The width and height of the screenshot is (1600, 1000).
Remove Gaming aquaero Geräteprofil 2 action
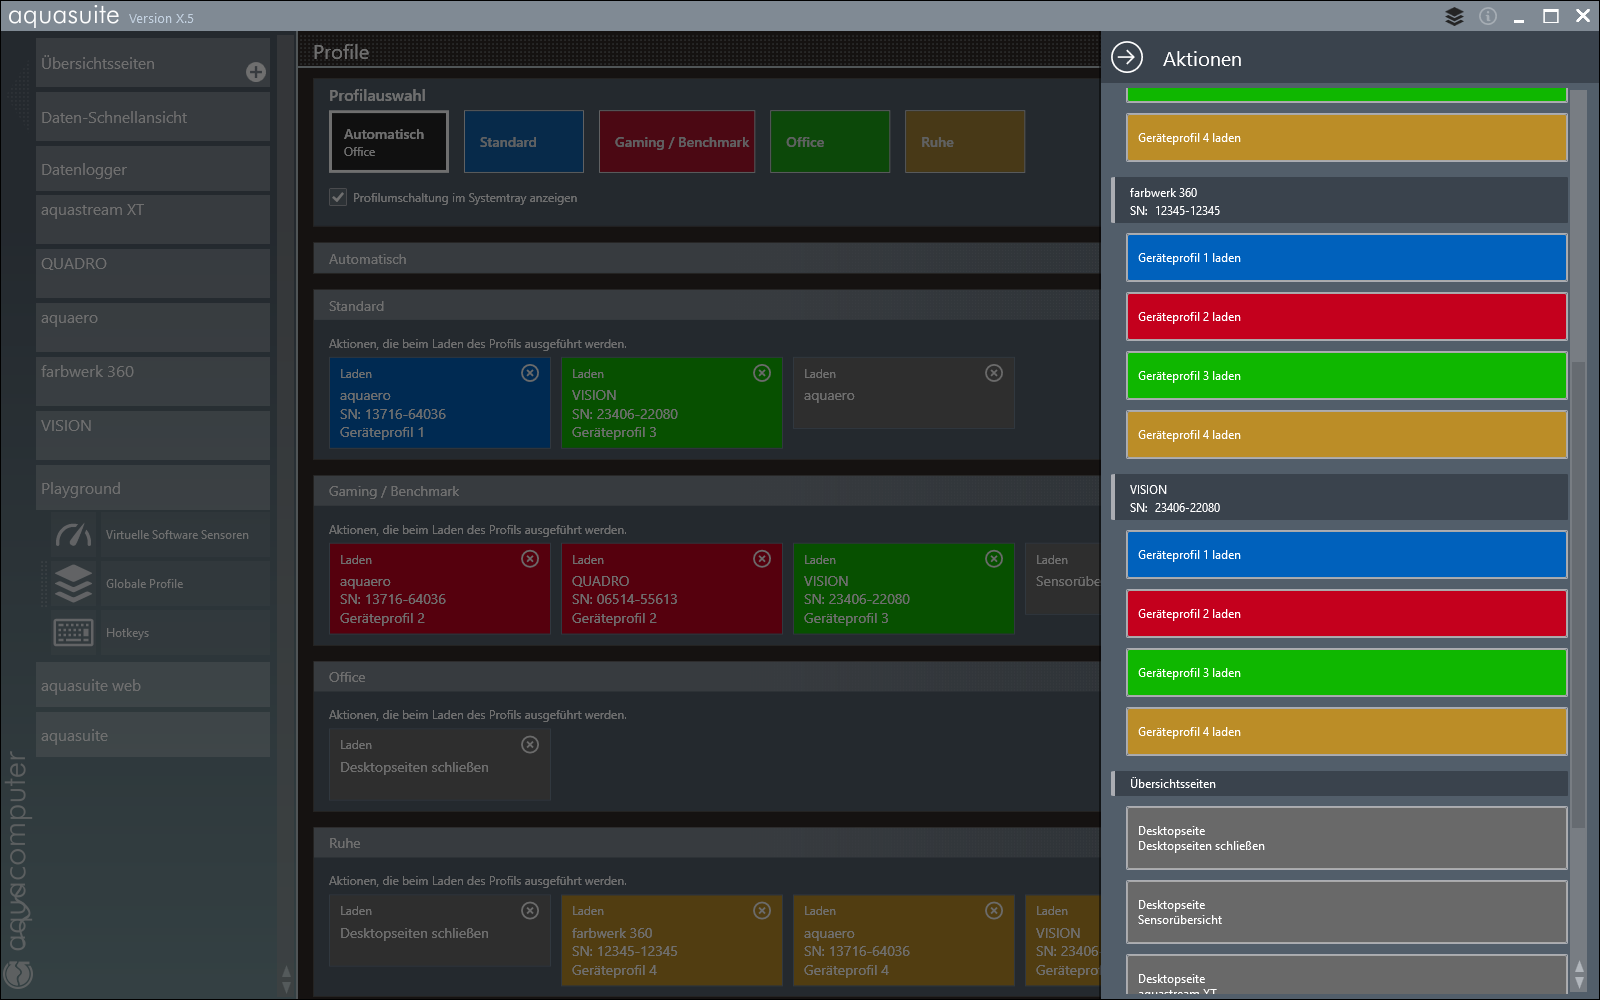pos(530,559)
